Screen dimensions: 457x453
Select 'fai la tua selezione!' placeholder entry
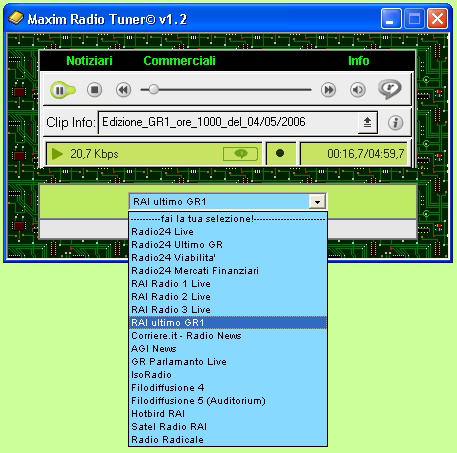click(228, 219)
